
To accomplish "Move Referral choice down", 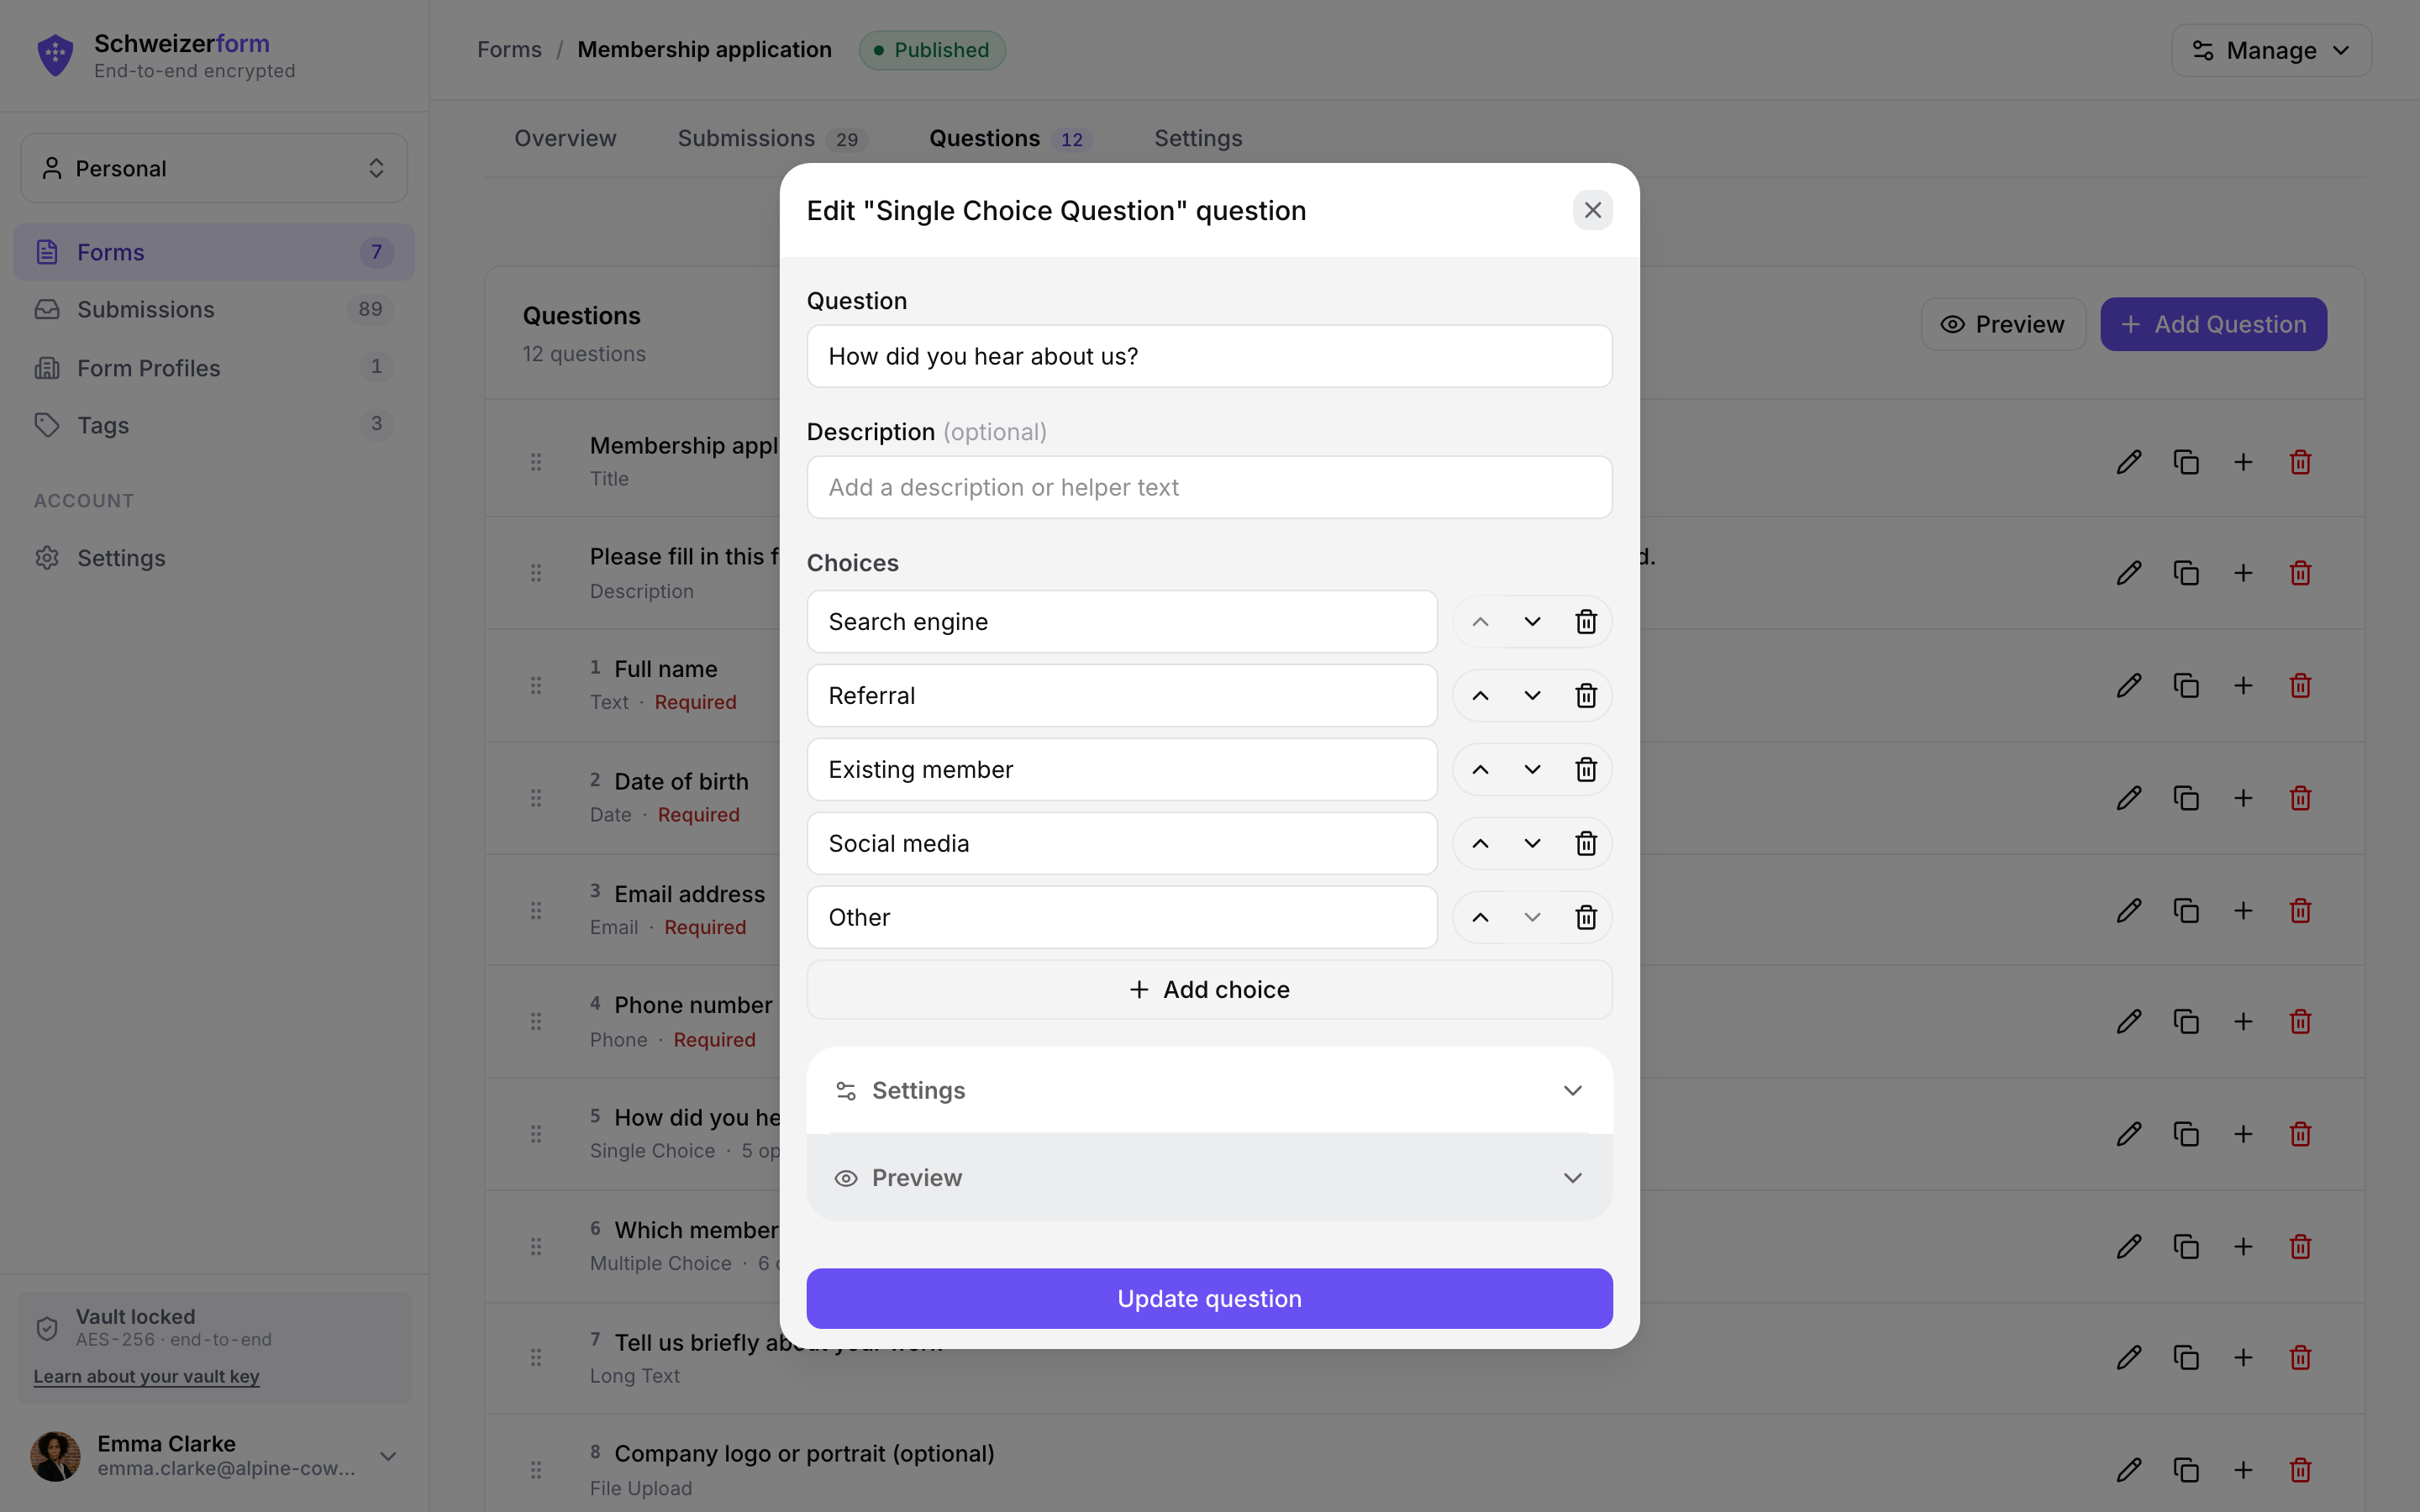I will point(1532,696).
